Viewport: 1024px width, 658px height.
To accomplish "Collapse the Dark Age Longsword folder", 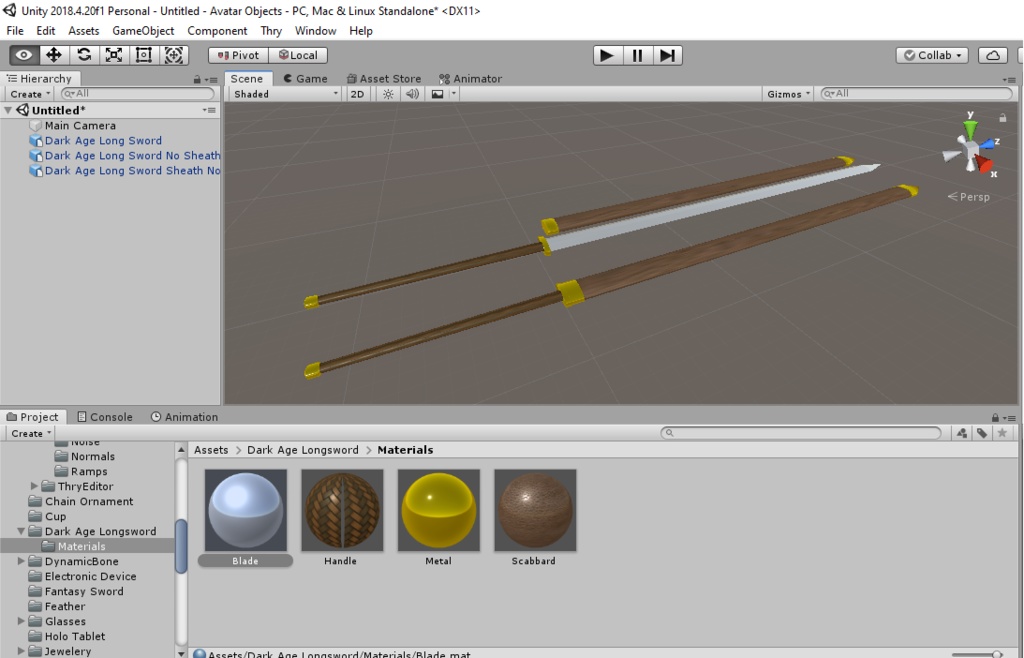I will (x=20, y=531).
